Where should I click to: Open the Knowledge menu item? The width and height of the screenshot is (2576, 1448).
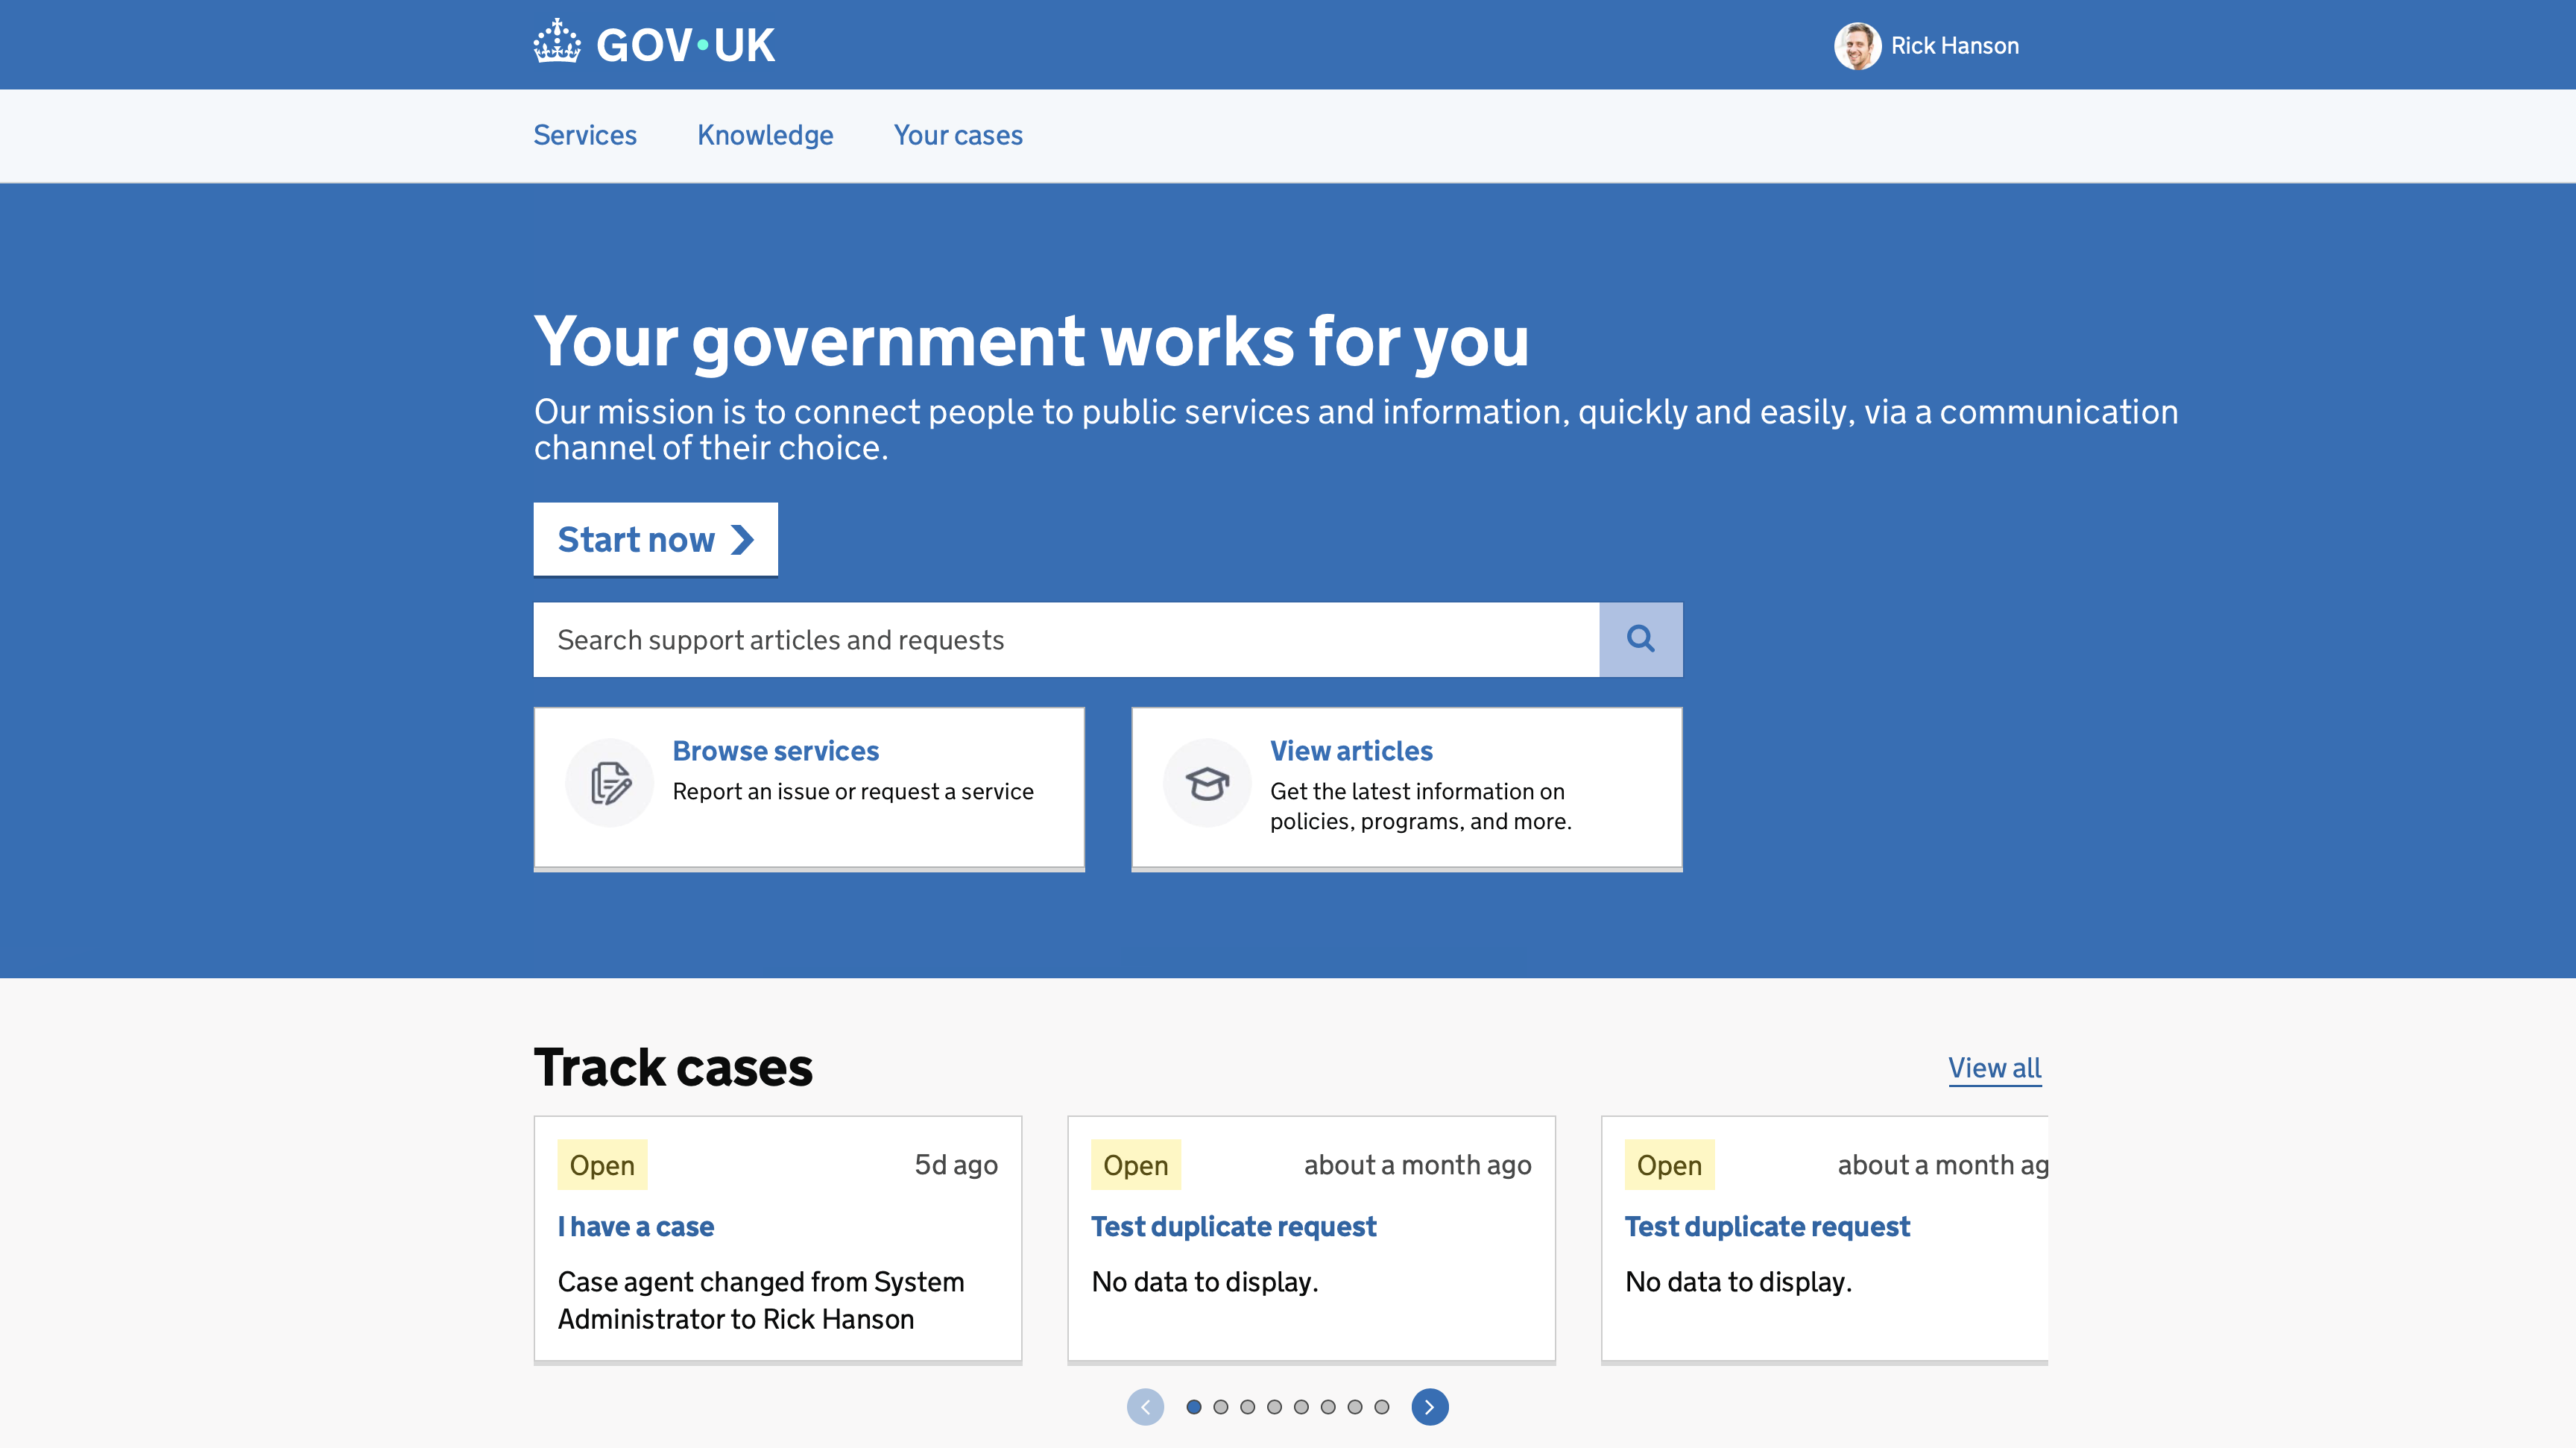765,135
